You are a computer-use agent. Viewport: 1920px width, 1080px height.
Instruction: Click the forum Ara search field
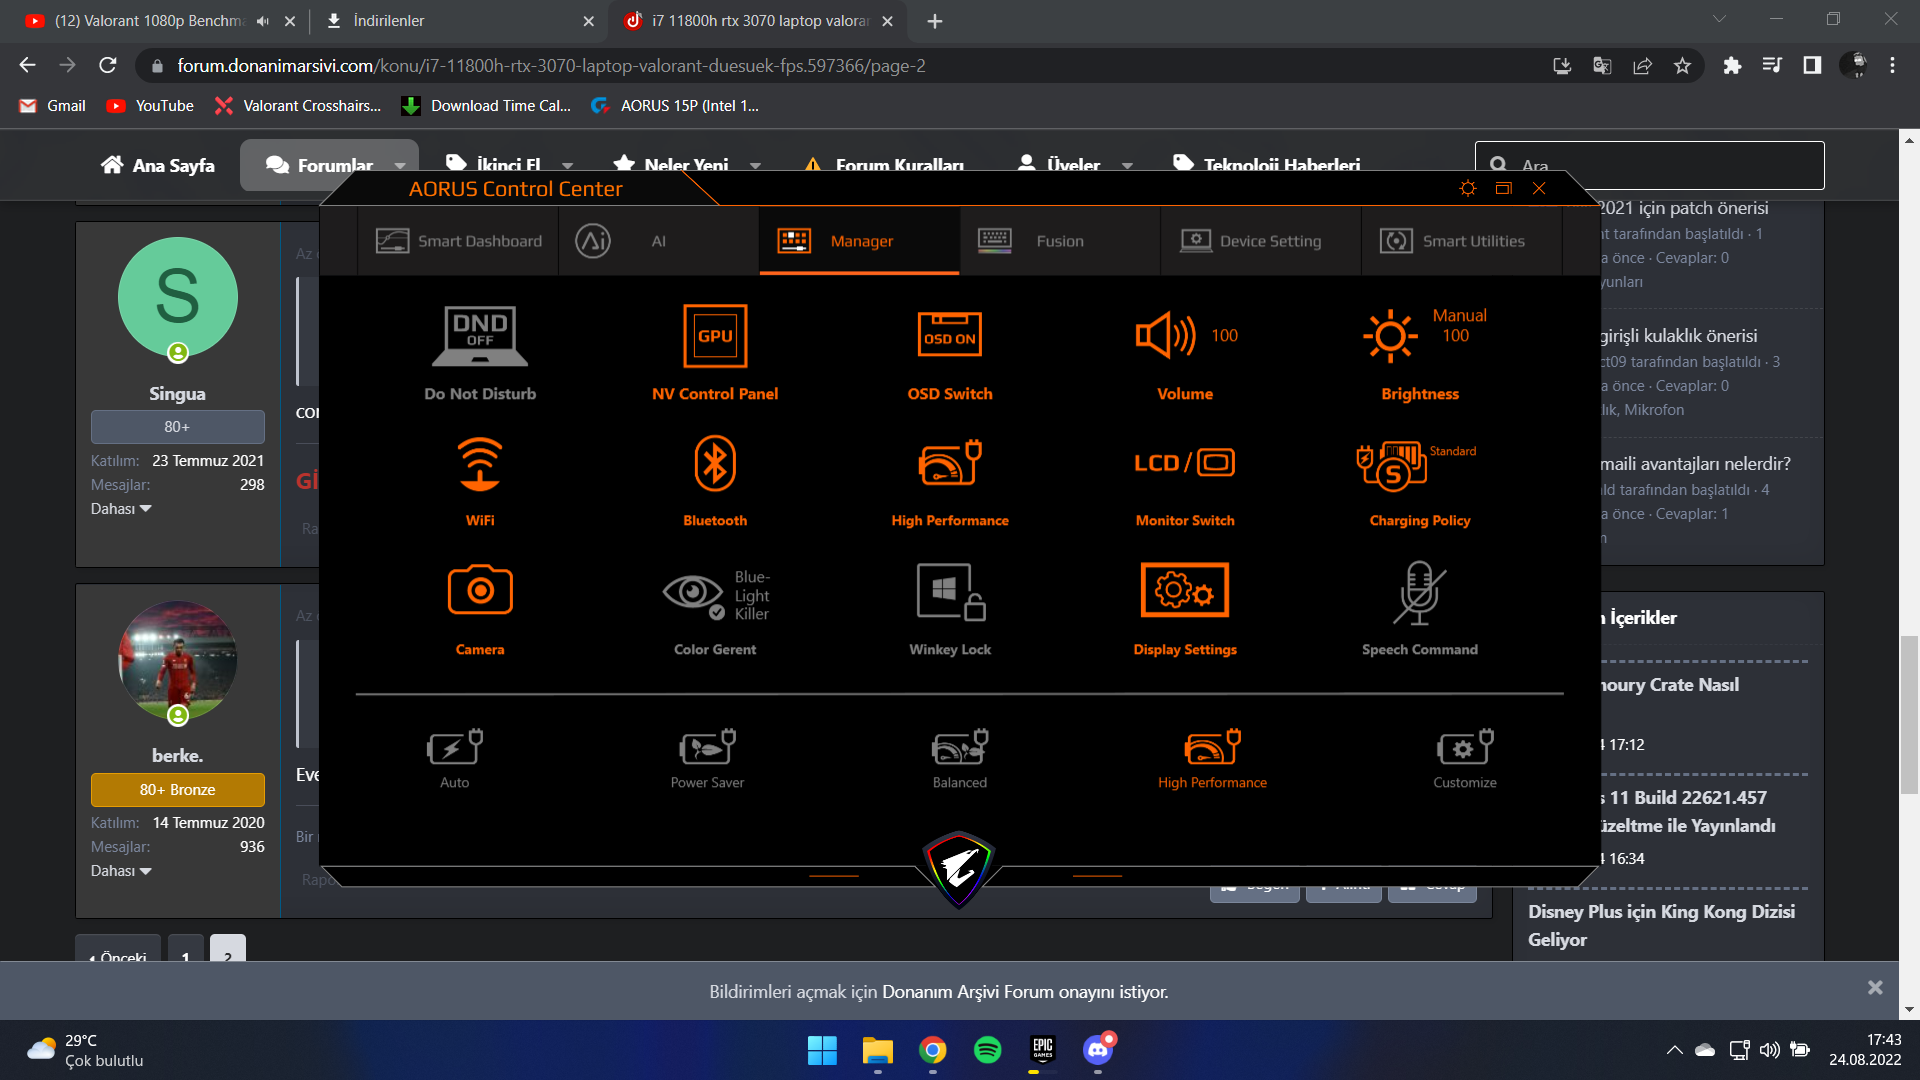(1649, 165)
